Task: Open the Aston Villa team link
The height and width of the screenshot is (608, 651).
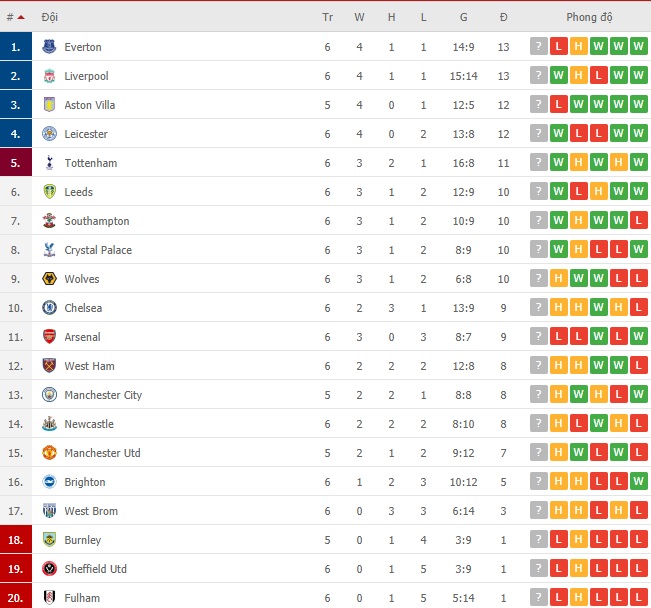Action: tap(89, 105)
